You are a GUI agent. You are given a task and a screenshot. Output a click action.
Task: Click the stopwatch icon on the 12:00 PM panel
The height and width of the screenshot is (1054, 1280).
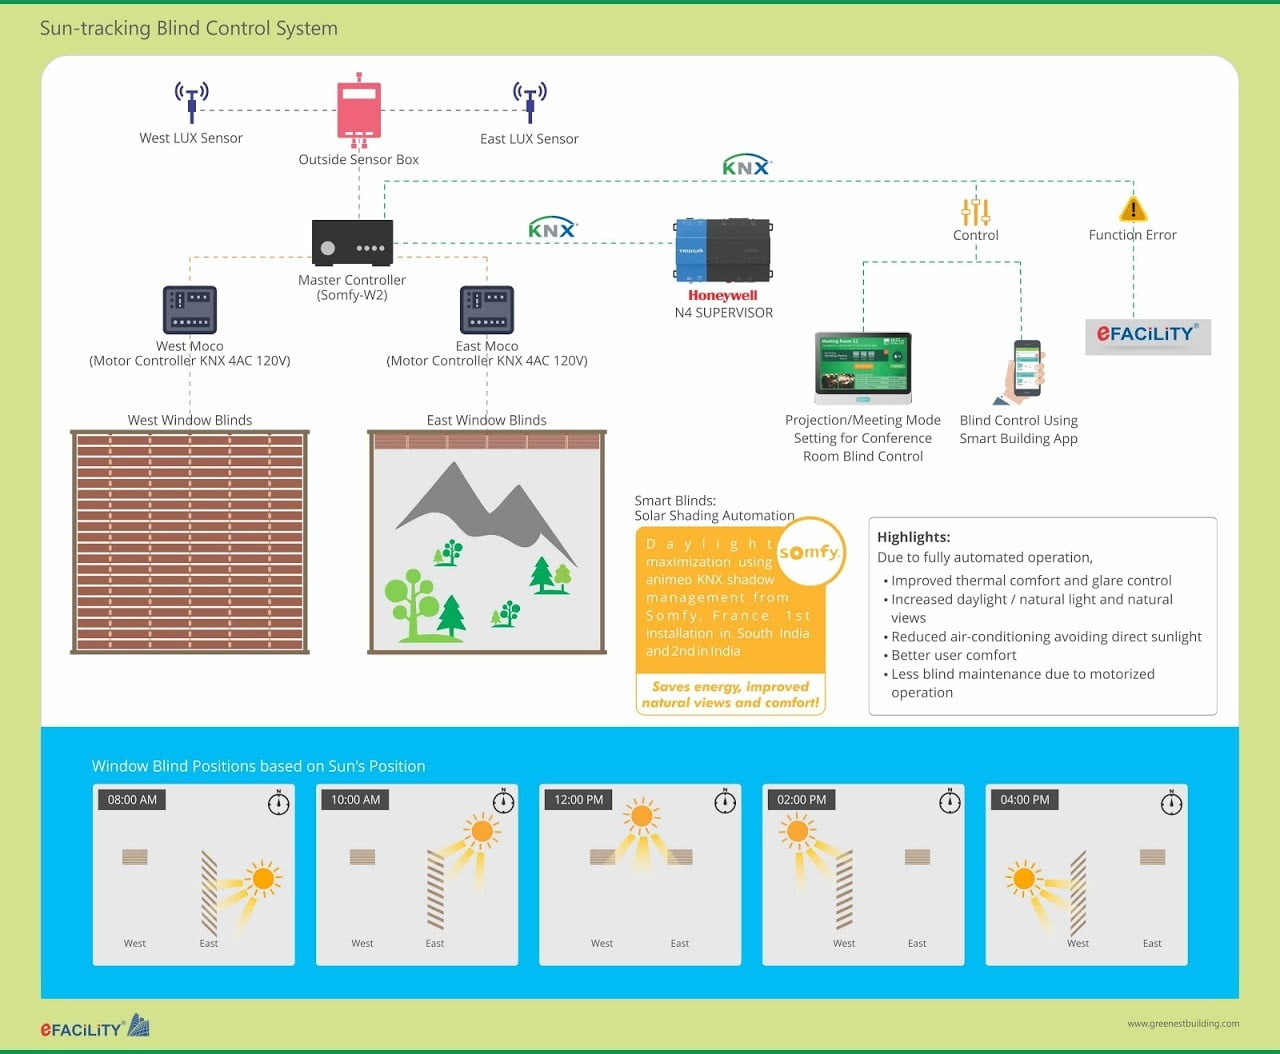click(x=725, y=802)
